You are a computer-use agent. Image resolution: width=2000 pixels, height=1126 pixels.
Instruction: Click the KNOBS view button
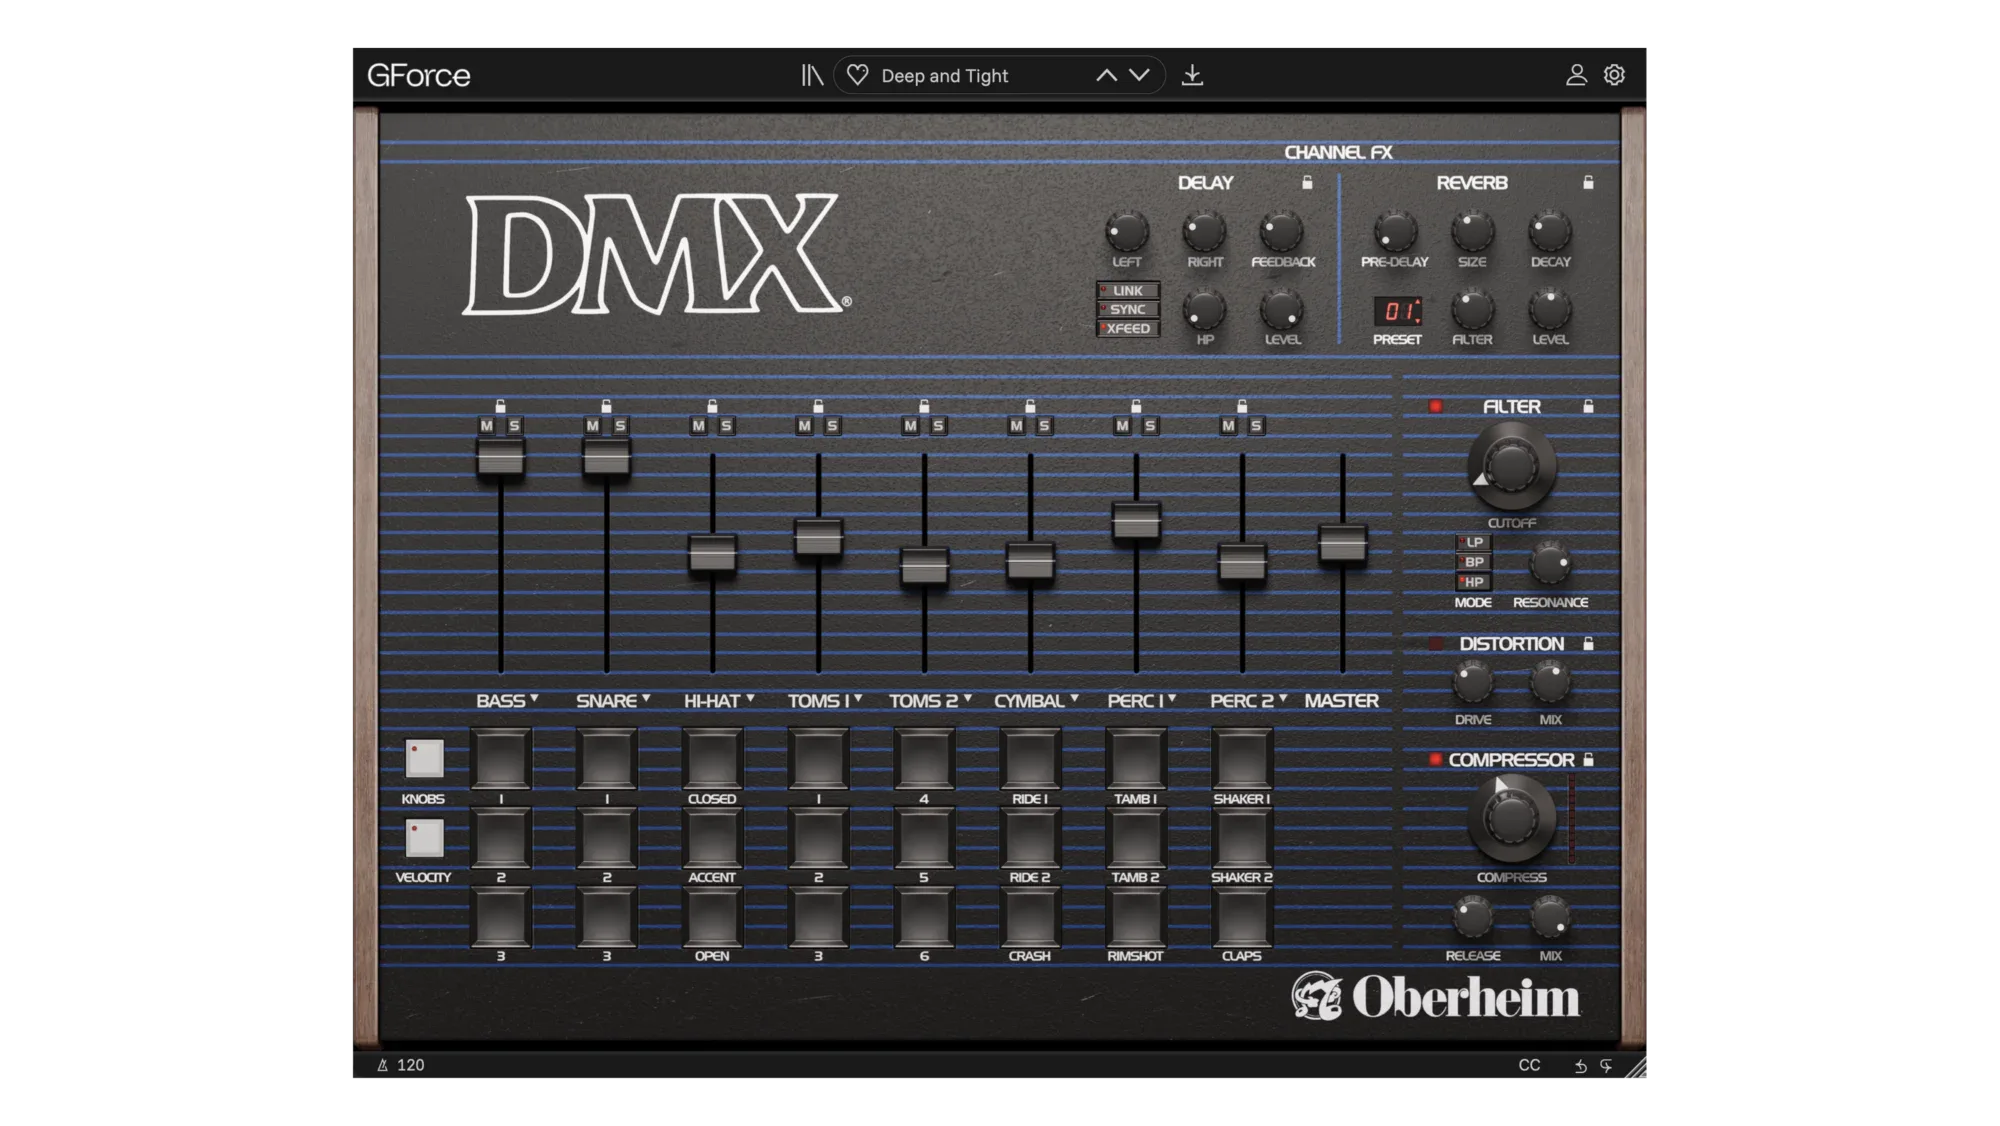coord(424,758)
